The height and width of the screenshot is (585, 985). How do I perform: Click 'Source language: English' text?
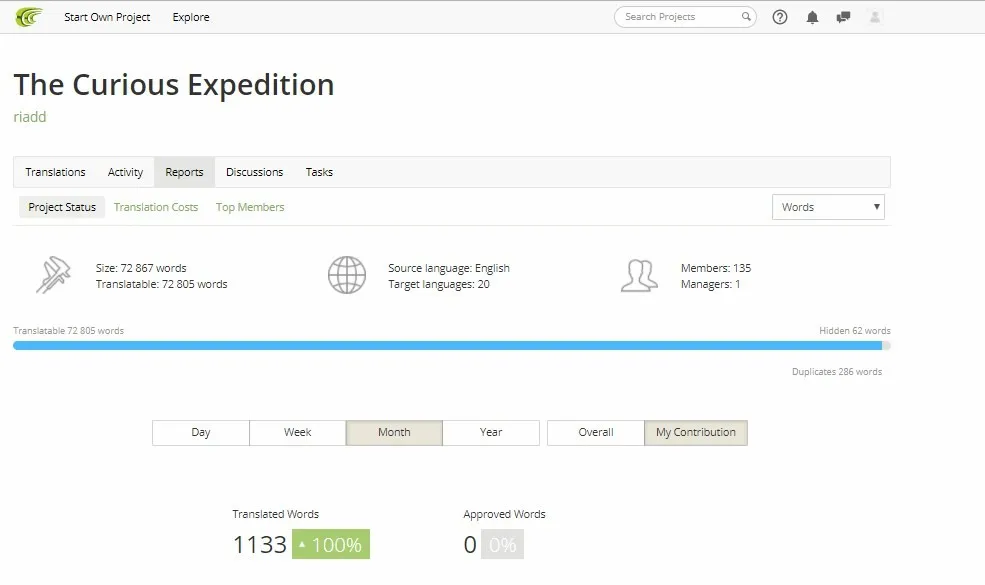[x=449, y=268]
